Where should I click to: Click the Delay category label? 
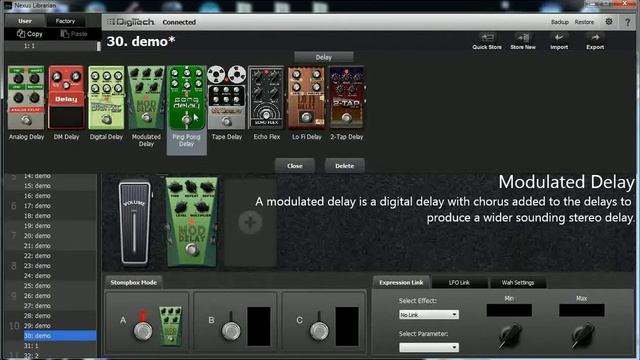coord(324,57)
